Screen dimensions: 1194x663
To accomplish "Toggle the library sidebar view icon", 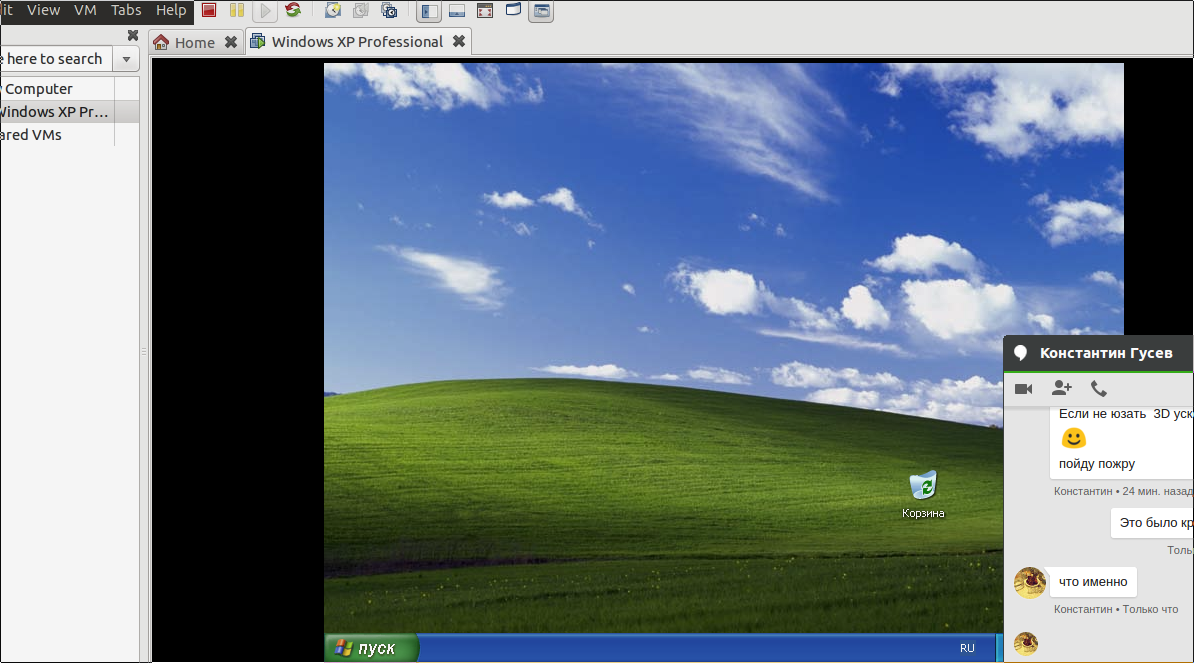I will (429, 11).
